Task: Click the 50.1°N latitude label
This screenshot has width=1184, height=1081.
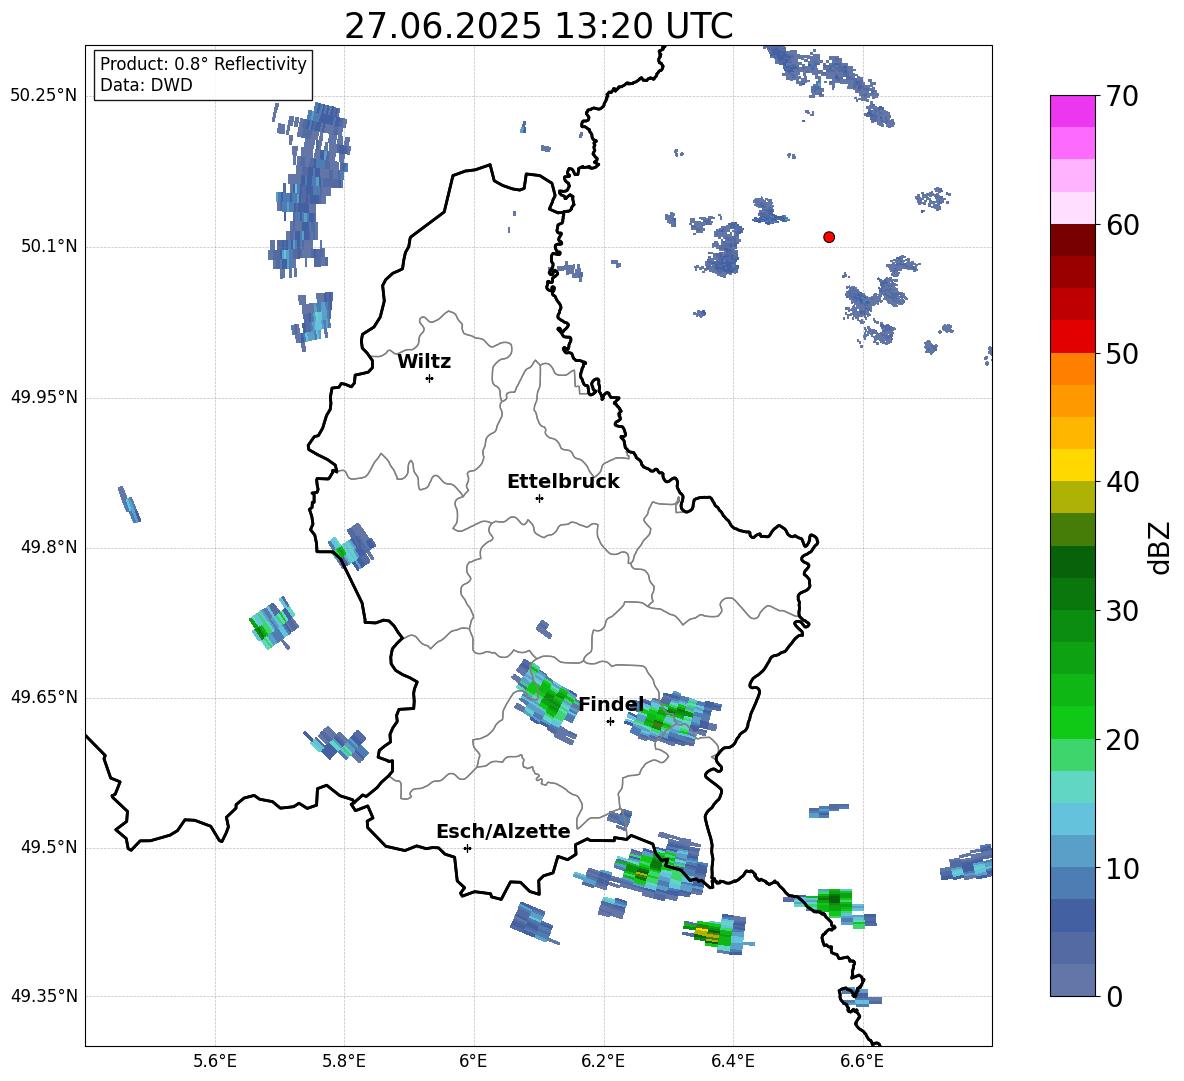Action: (48, 247)
